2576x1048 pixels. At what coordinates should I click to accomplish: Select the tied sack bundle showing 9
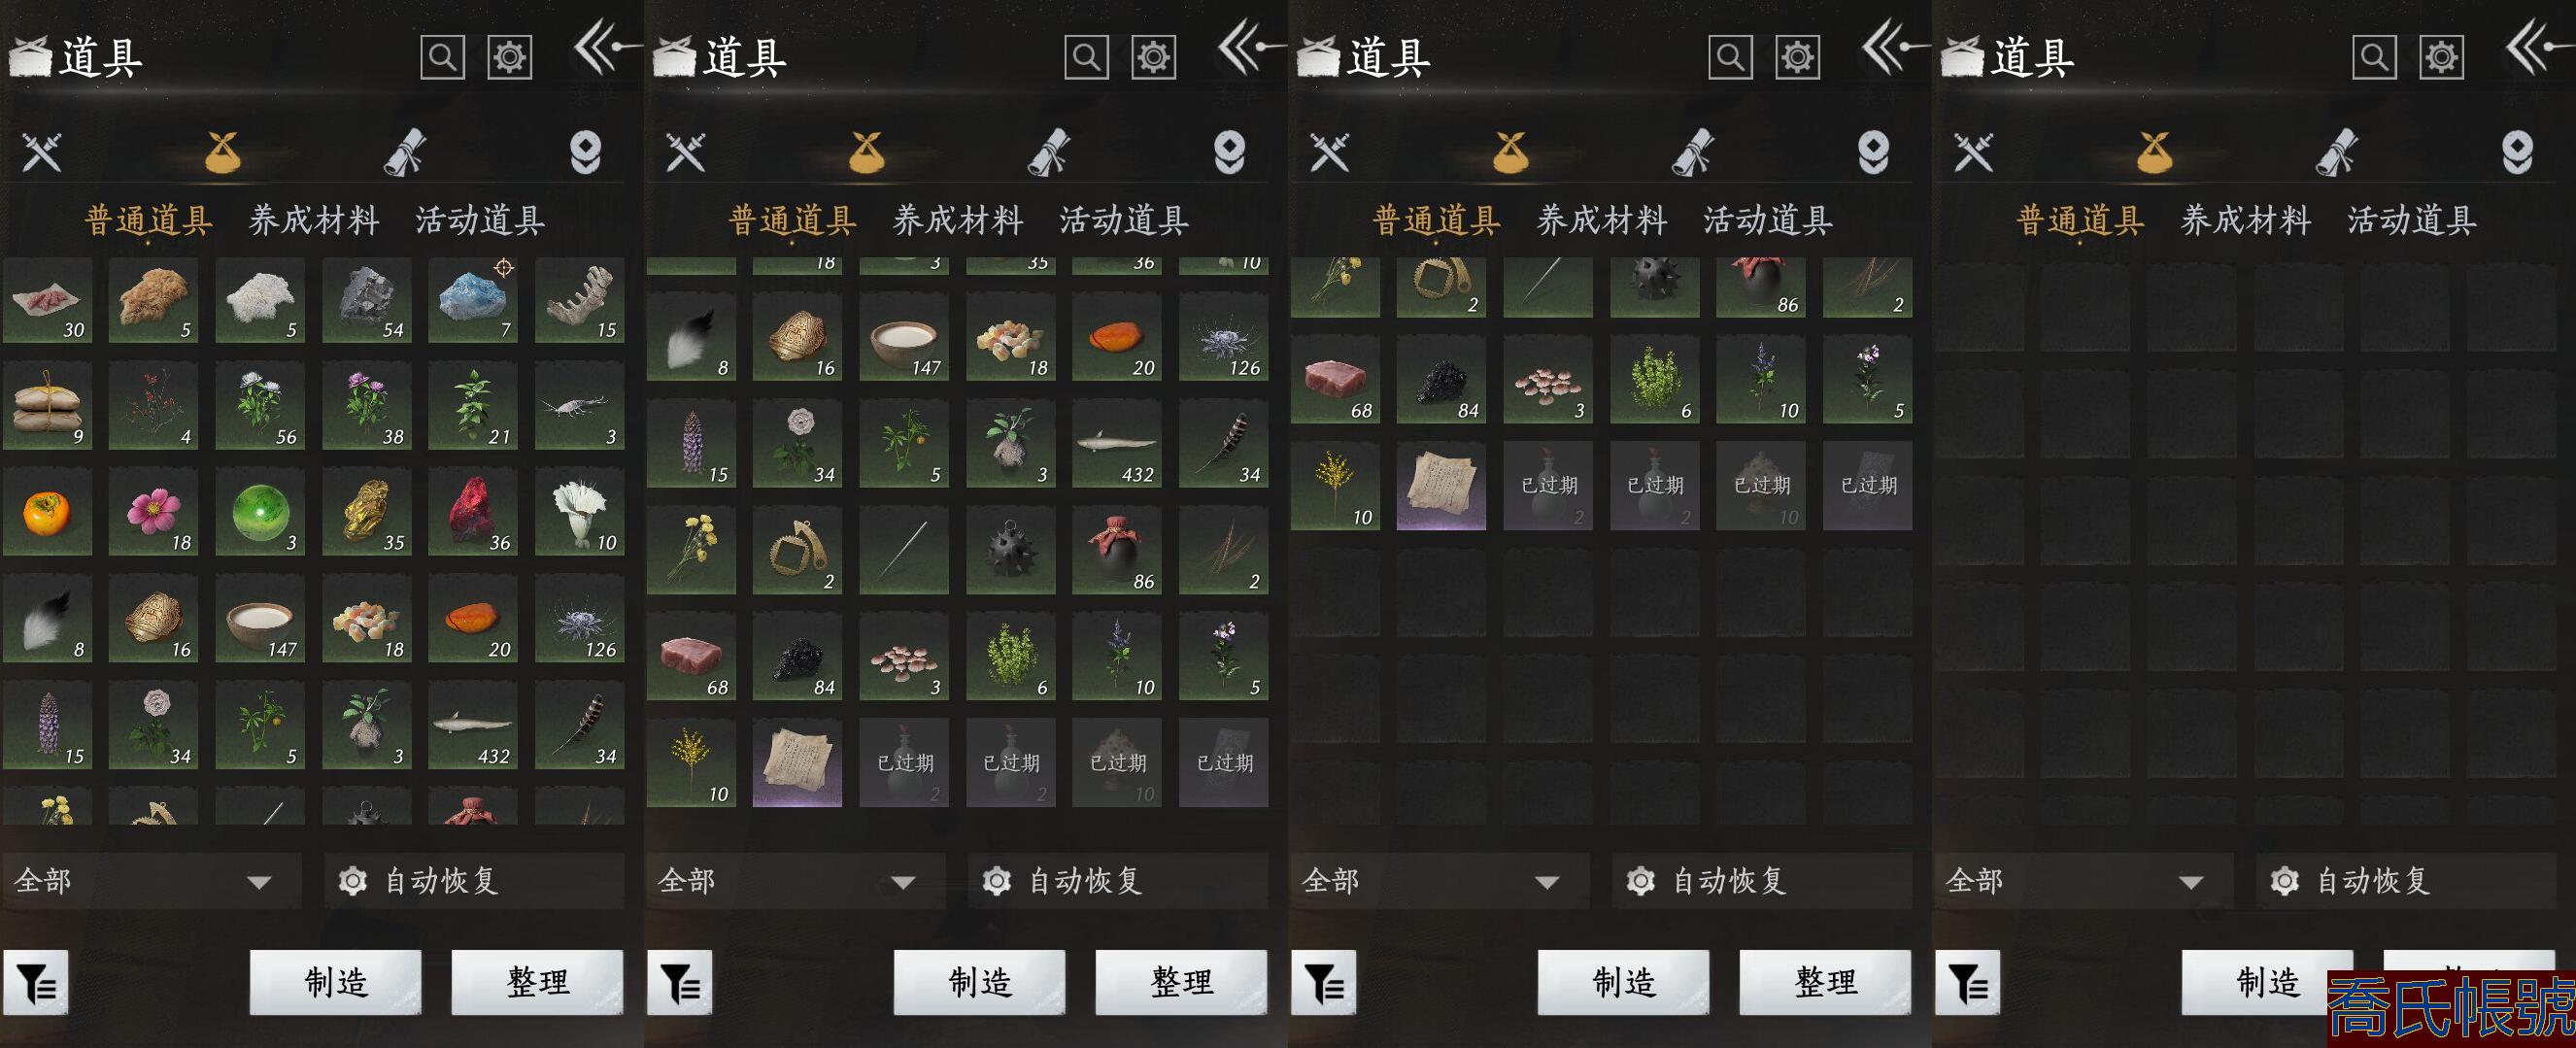click(47, 406)
